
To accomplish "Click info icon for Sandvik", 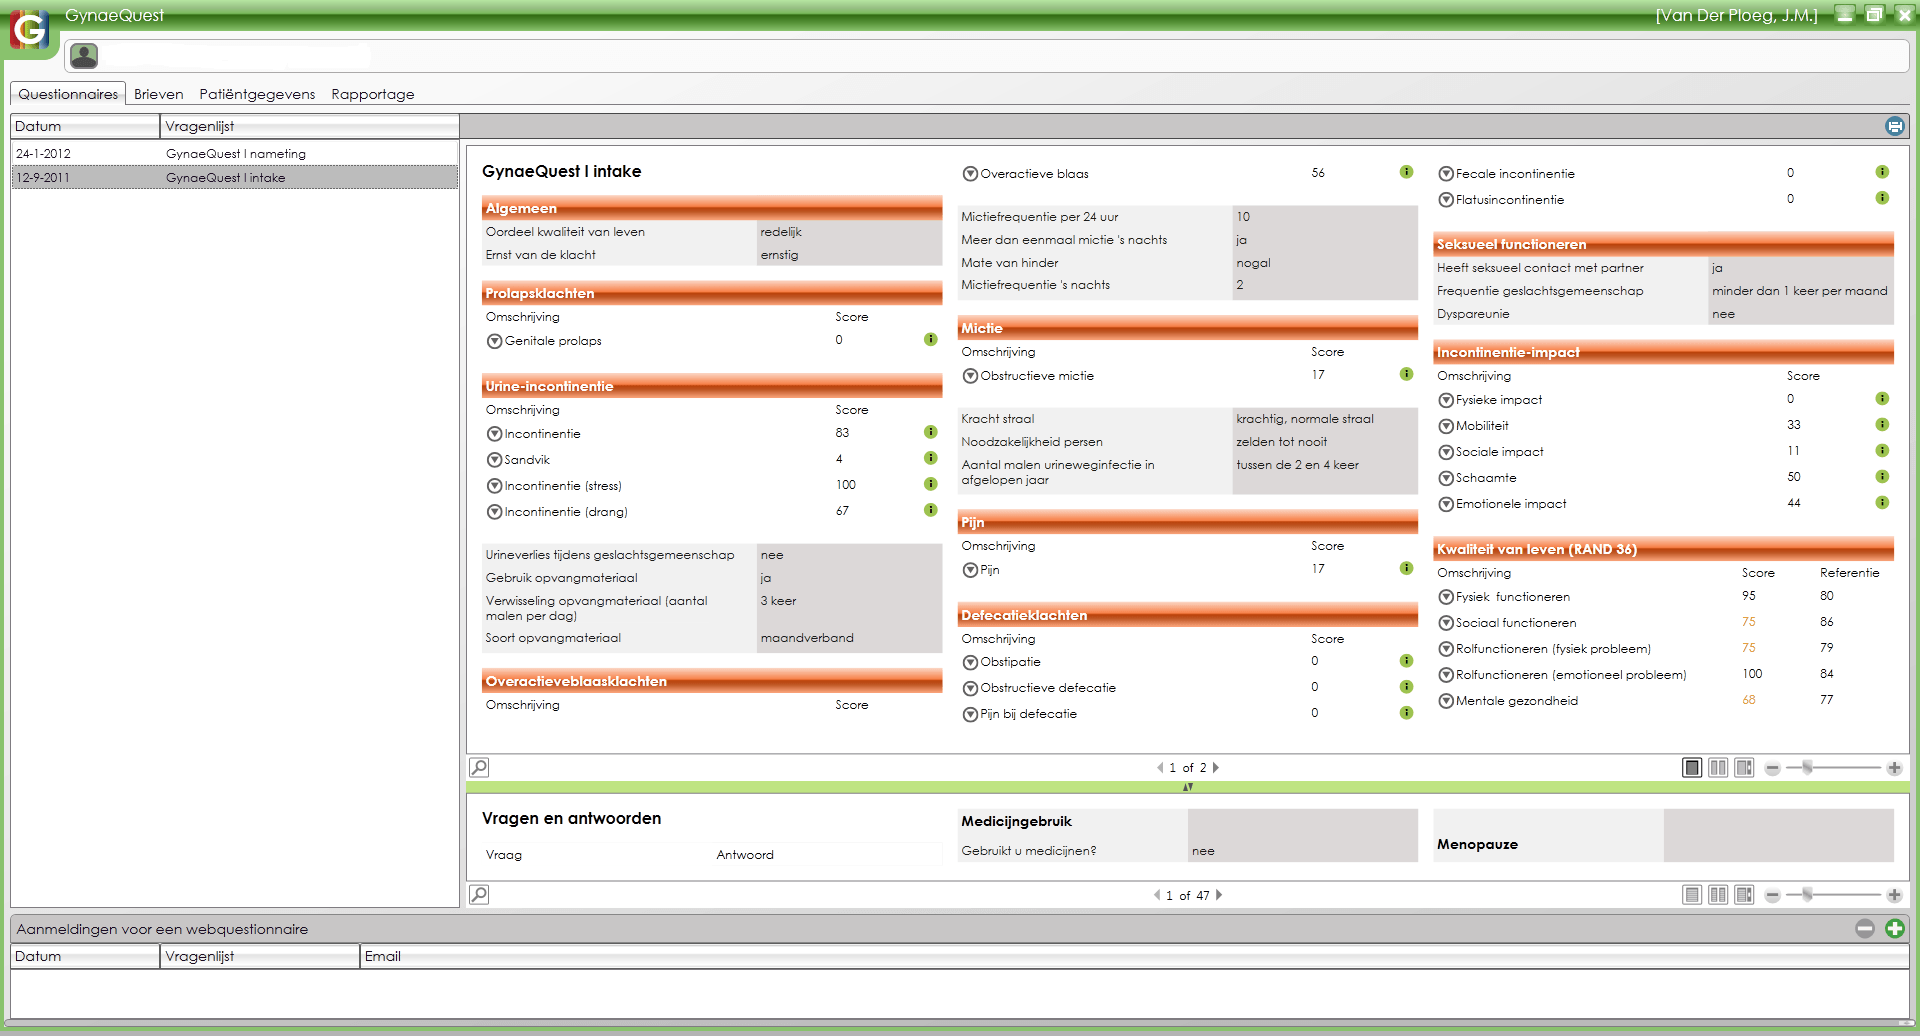I will [x=930, y=459].
